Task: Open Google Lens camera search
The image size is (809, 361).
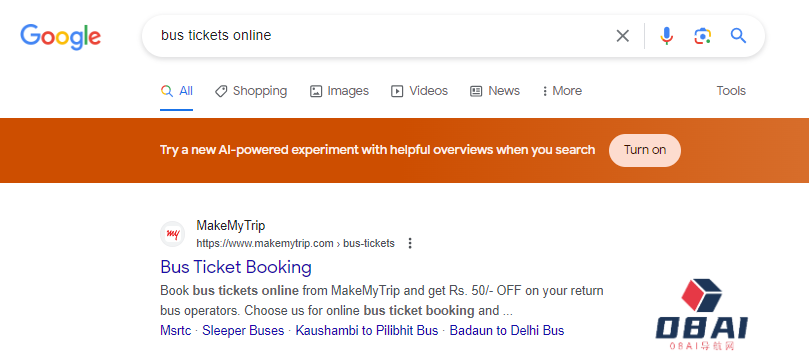Action: [702, 36]
